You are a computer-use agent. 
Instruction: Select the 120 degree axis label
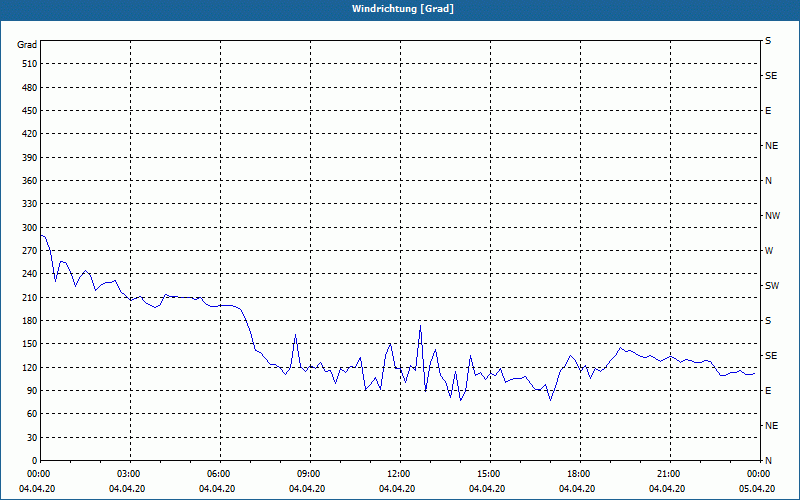click(30, 367)
